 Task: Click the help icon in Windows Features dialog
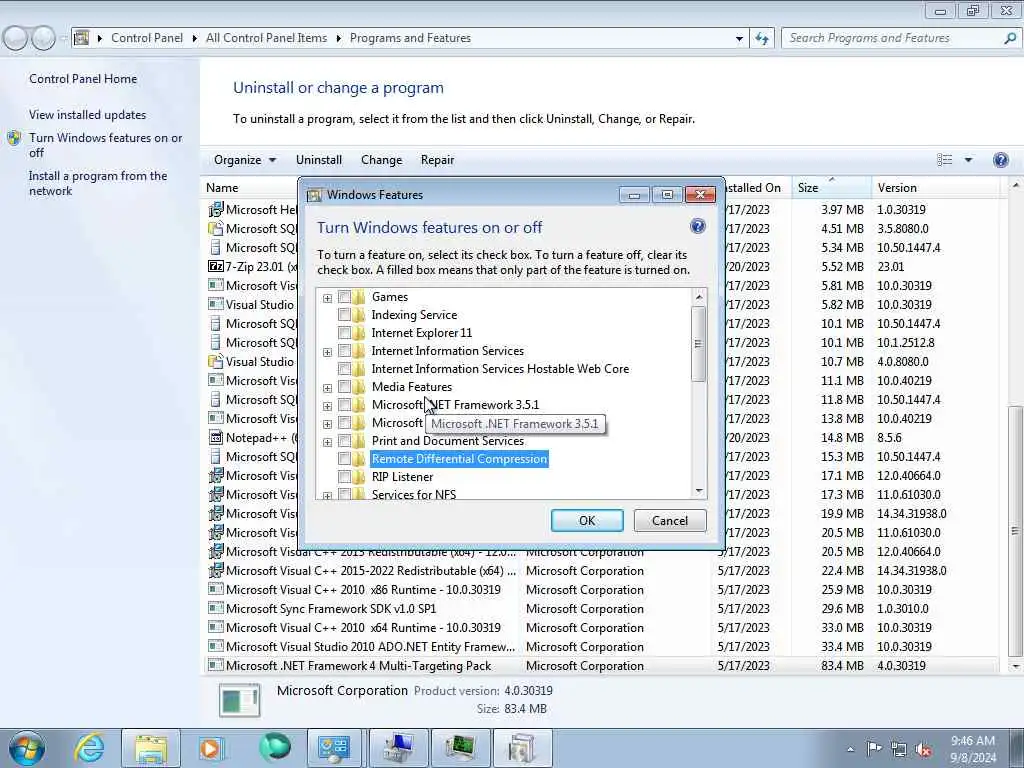697,226
